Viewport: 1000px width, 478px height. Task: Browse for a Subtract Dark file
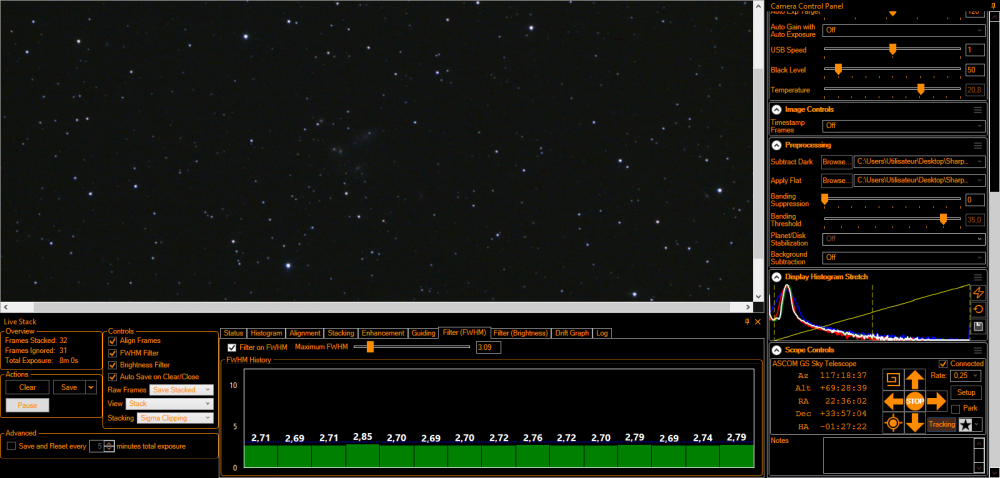836,162
